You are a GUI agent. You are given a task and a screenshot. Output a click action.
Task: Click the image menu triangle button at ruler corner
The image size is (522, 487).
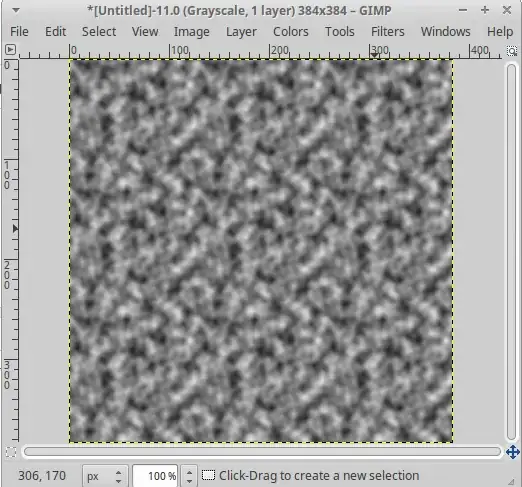pos(10,50)
